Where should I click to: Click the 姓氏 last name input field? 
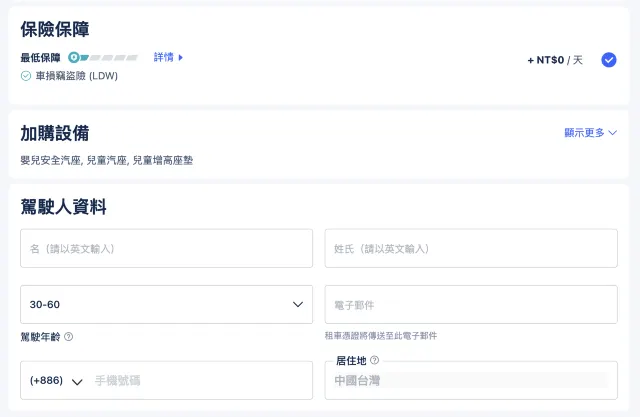tap(470, 248)
